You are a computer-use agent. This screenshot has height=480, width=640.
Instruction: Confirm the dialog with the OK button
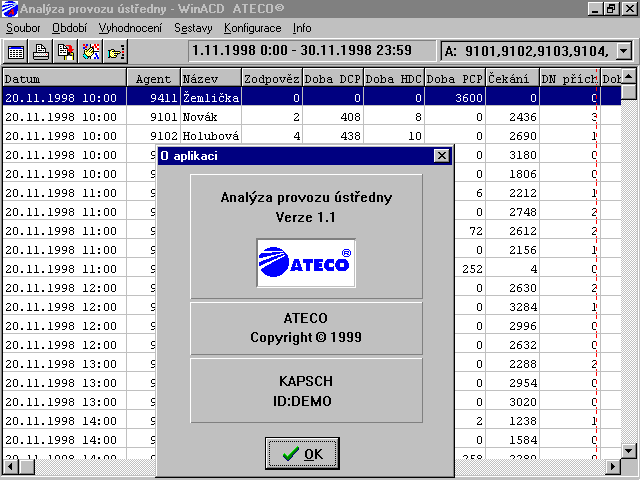[302, 453]
